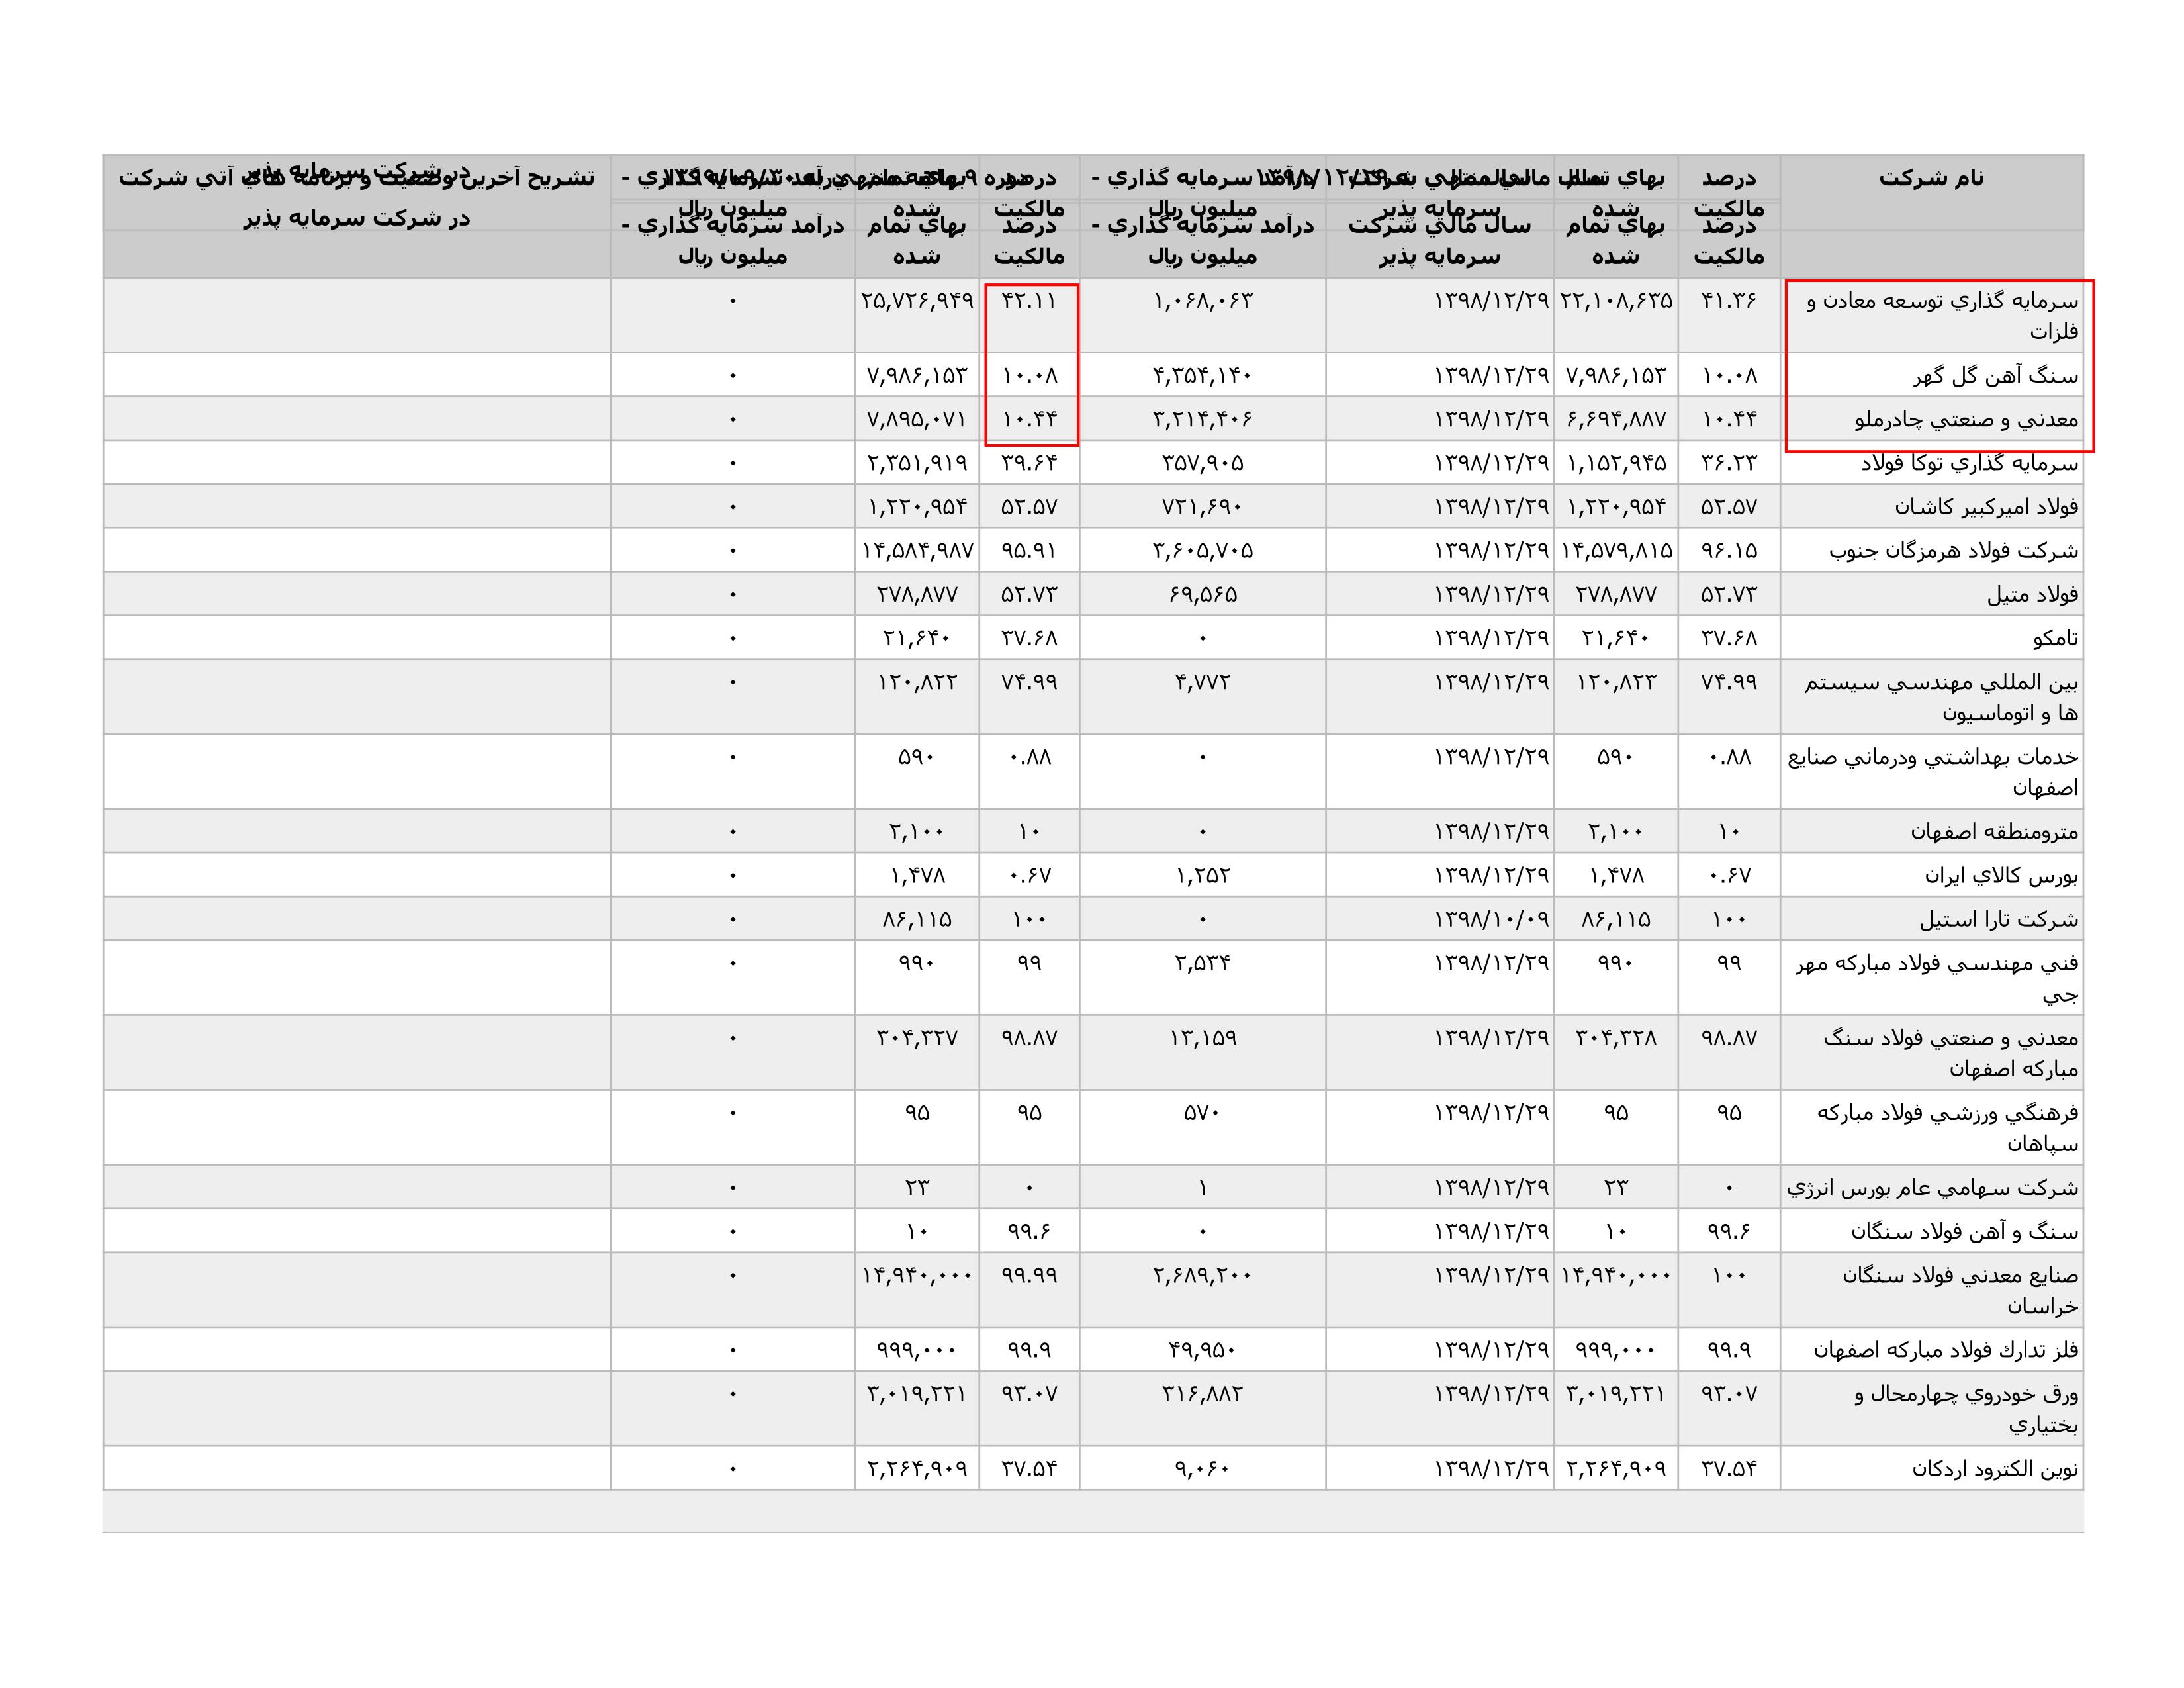This screenshot has width=2184, height=1688.
Task: Click شركت سهامي عام بورس انرژي
Action: (x=1932, y=1188)
